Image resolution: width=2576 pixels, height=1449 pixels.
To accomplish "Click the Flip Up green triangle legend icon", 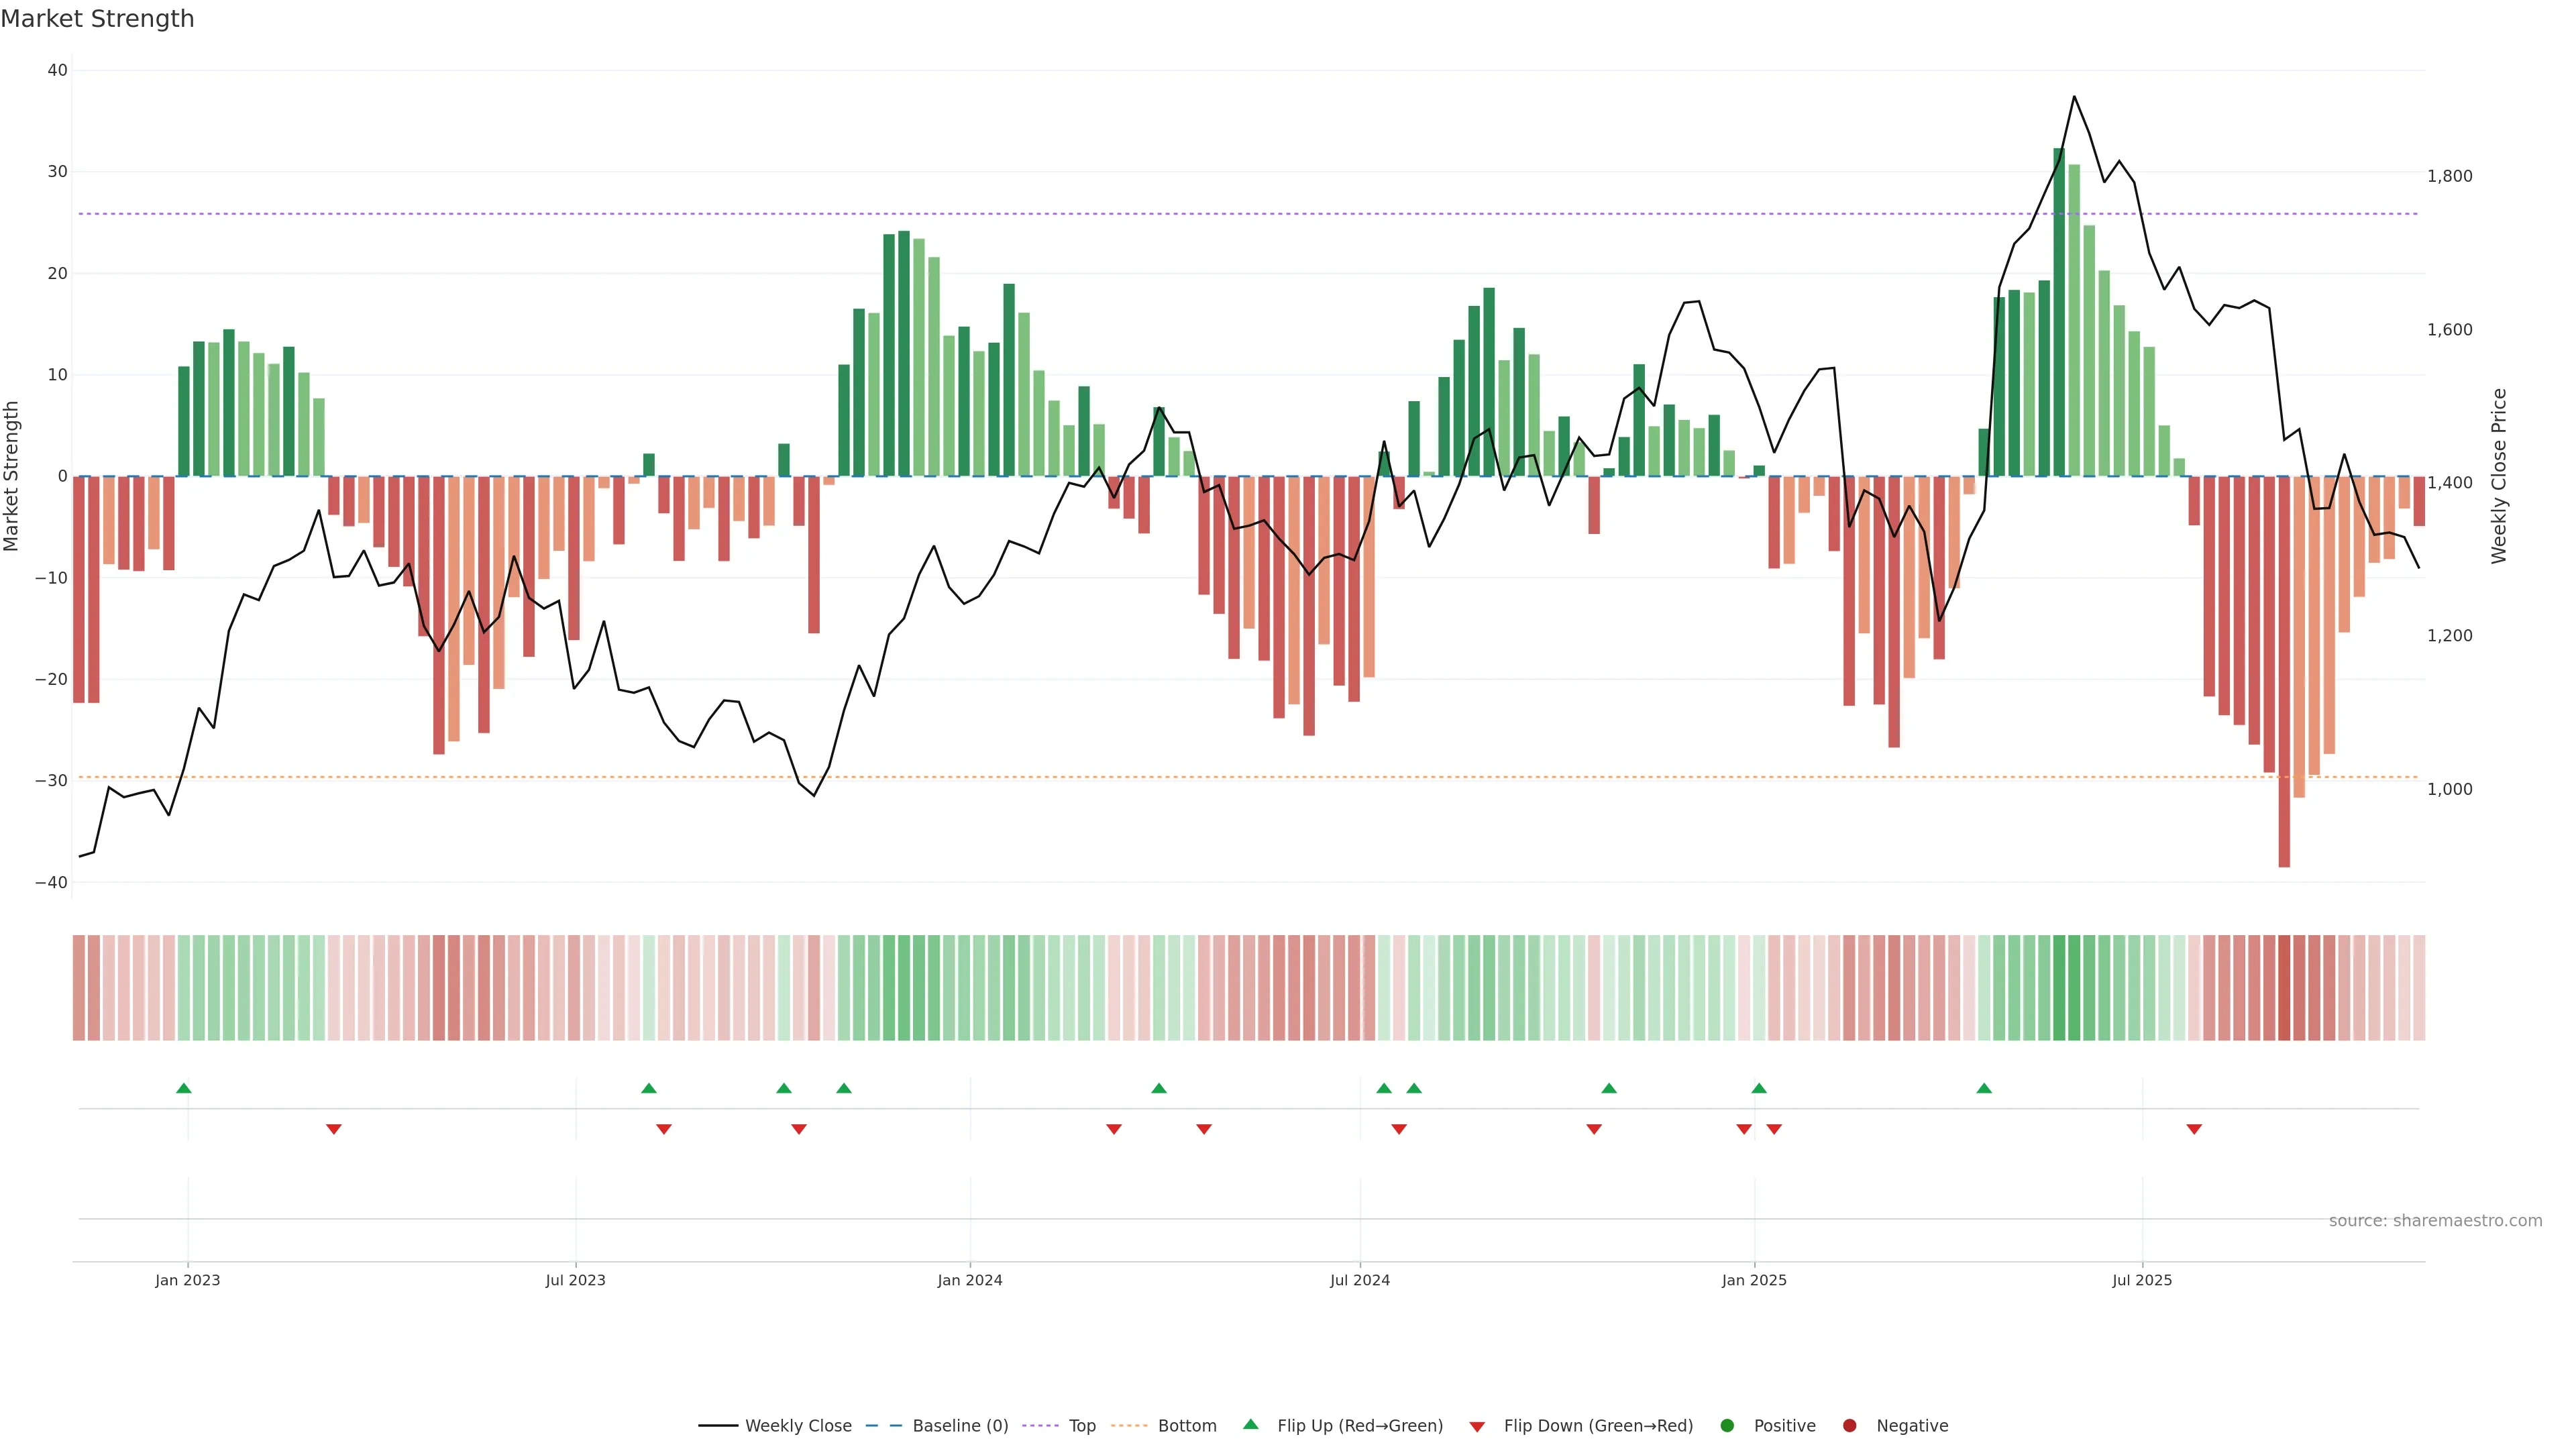I will 1250,1425.
